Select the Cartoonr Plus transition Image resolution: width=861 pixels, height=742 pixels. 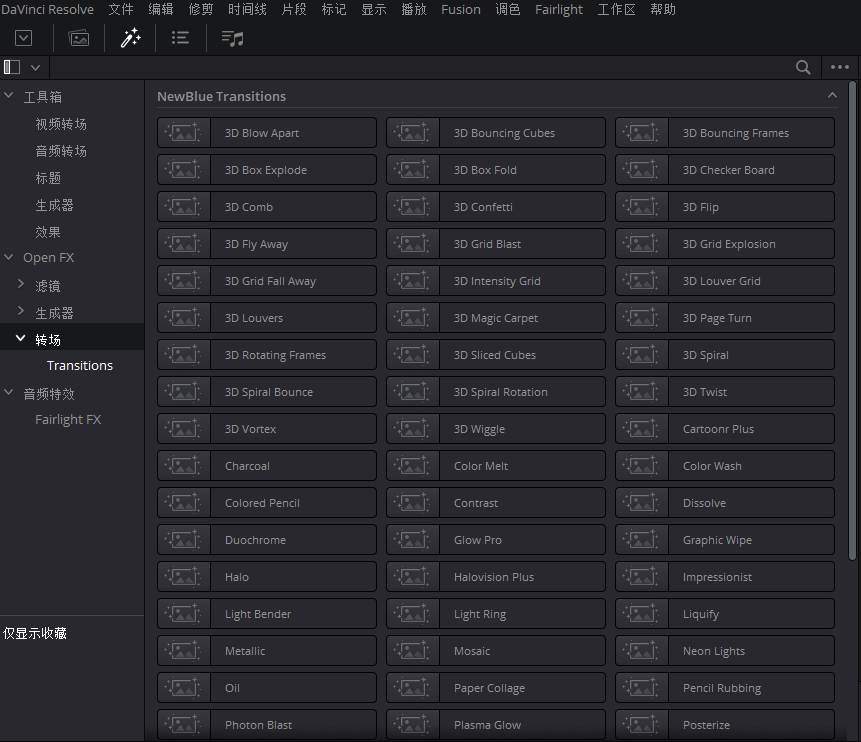(725, 429)
